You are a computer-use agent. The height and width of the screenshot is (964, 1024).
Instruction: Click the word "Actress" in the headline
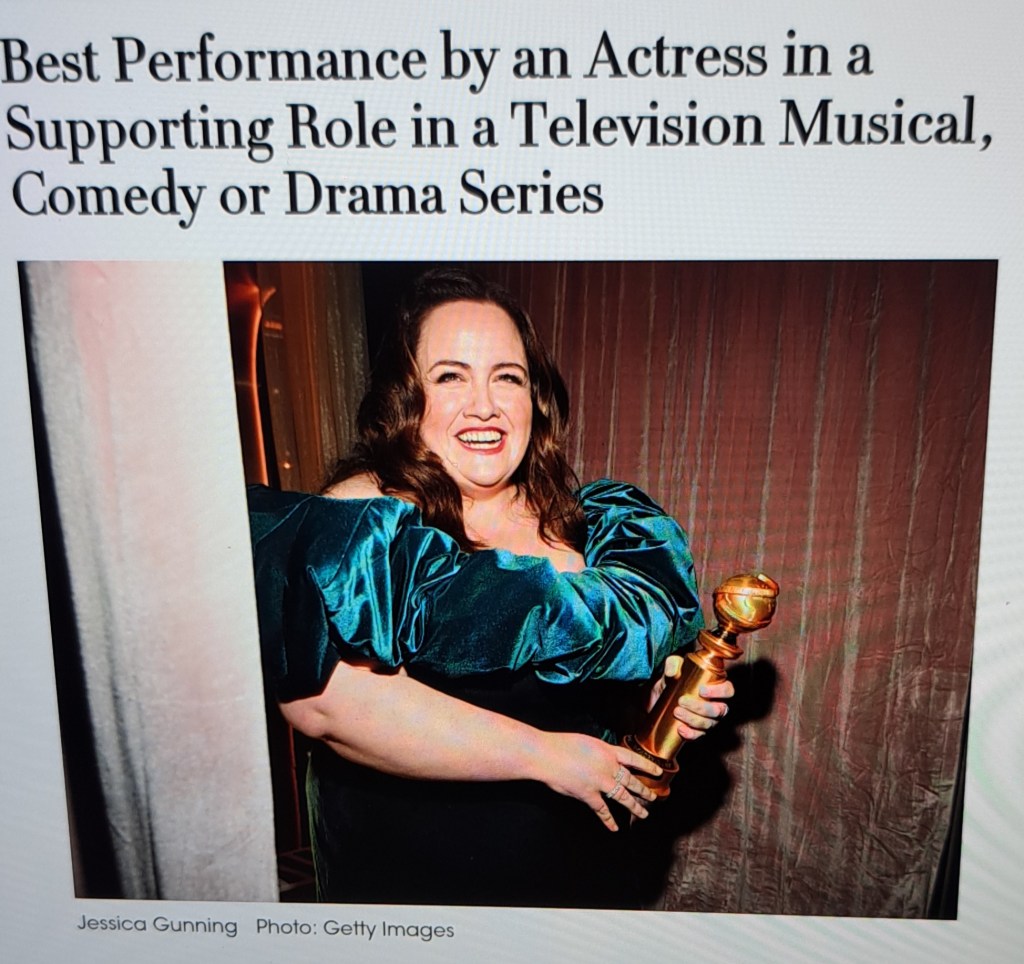(678, 58)
